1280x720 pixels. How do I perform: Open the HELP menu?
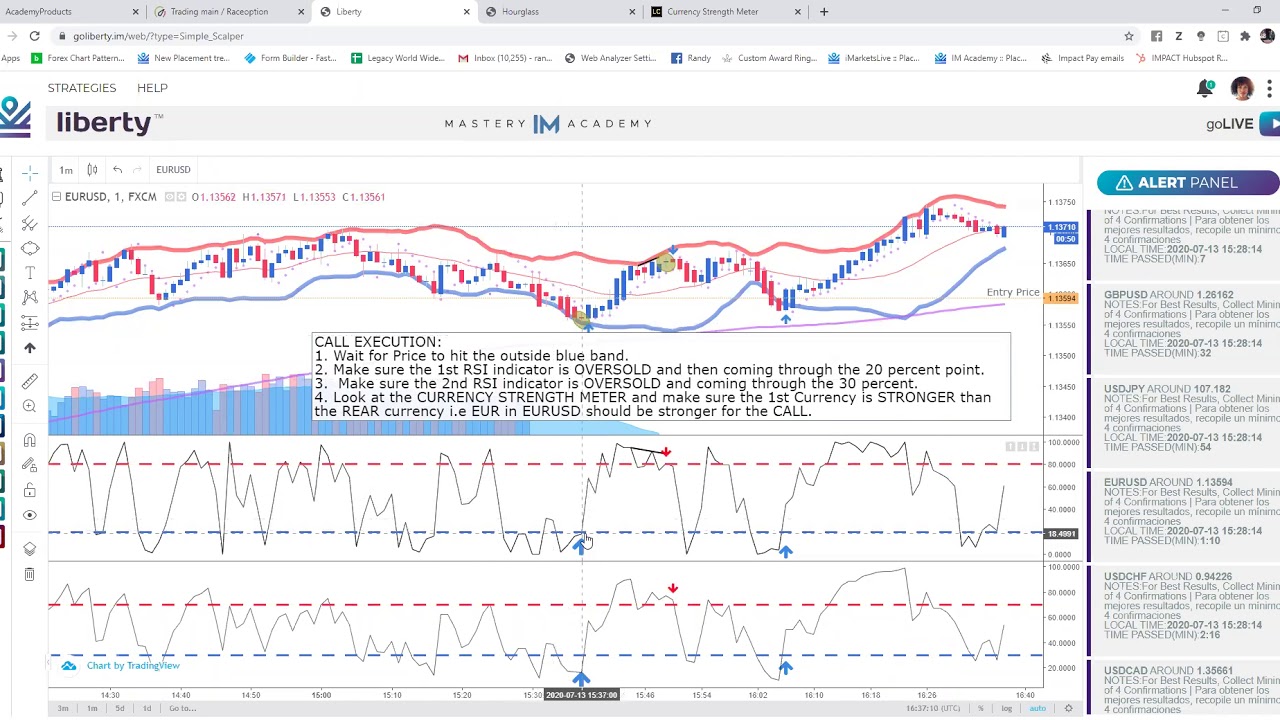coord(152,88)
